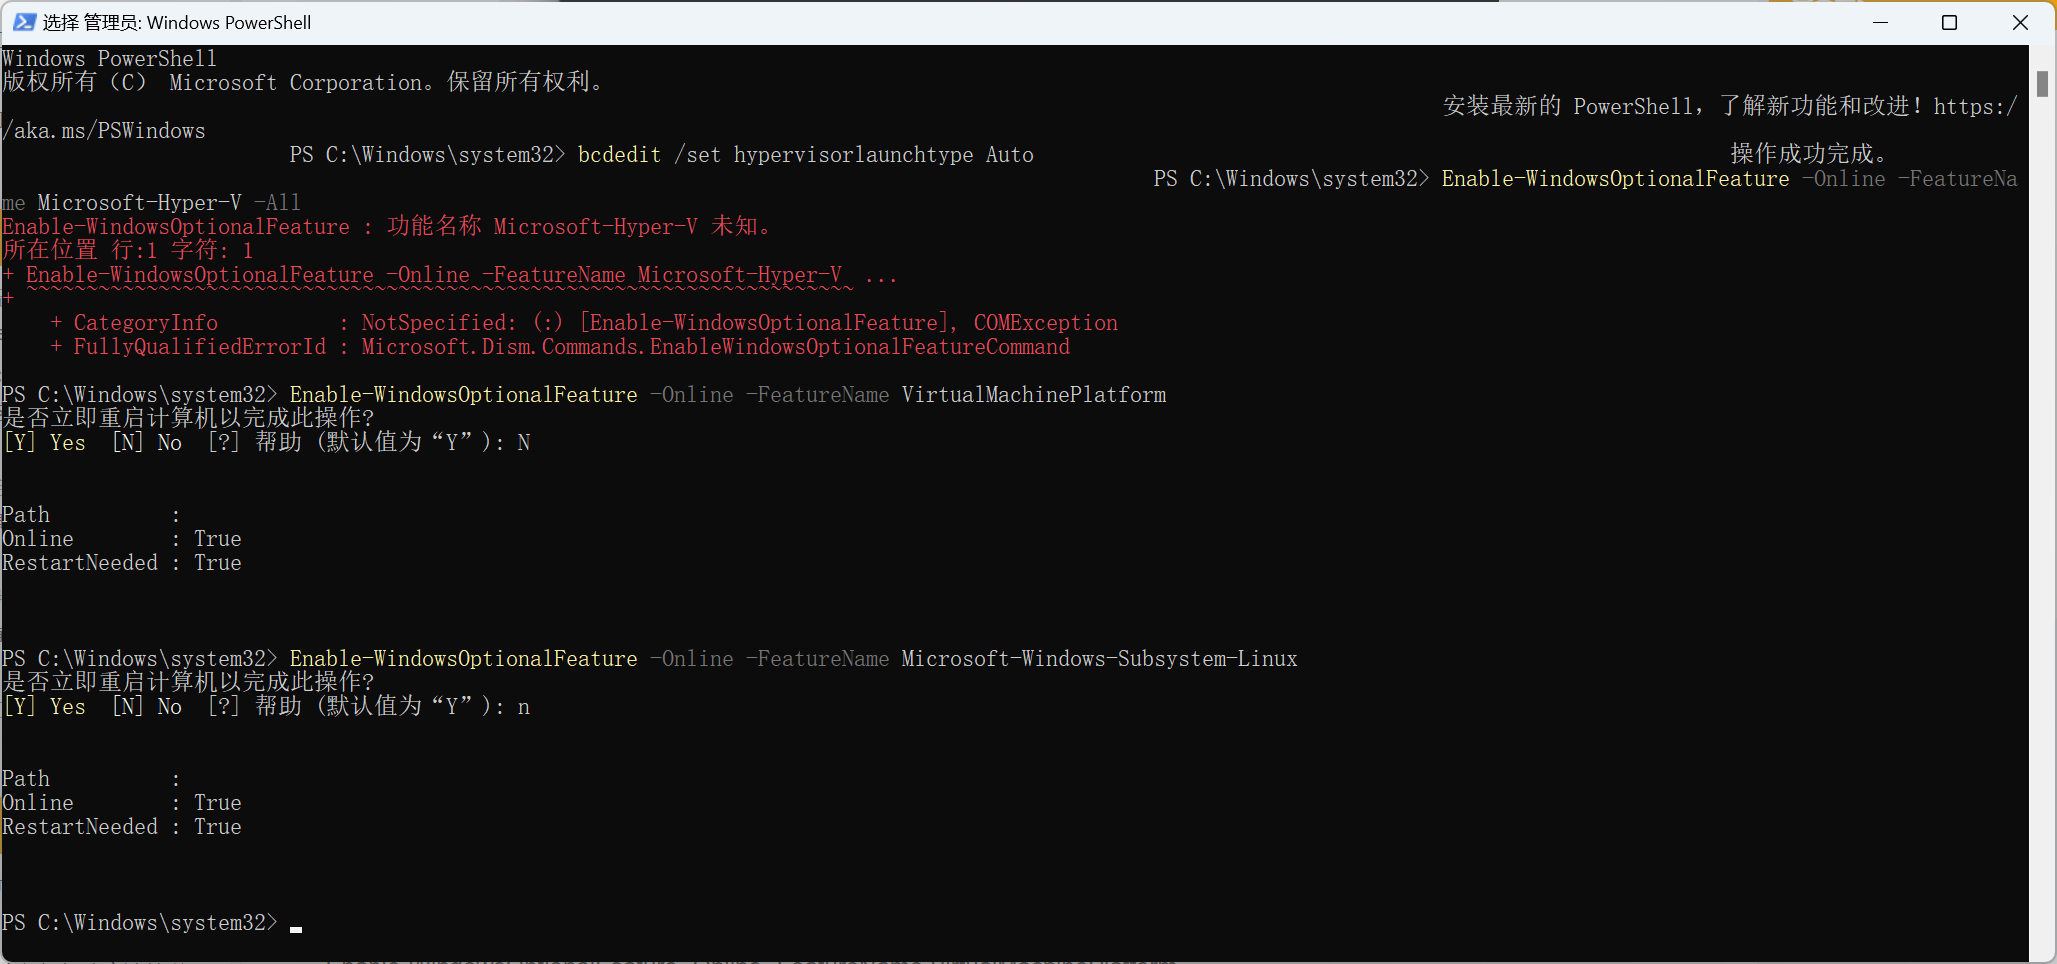The width and height of the screenshot is (2057, 964).
Task: Place cursor at the blinking prompt cursor
Action: 295,929
